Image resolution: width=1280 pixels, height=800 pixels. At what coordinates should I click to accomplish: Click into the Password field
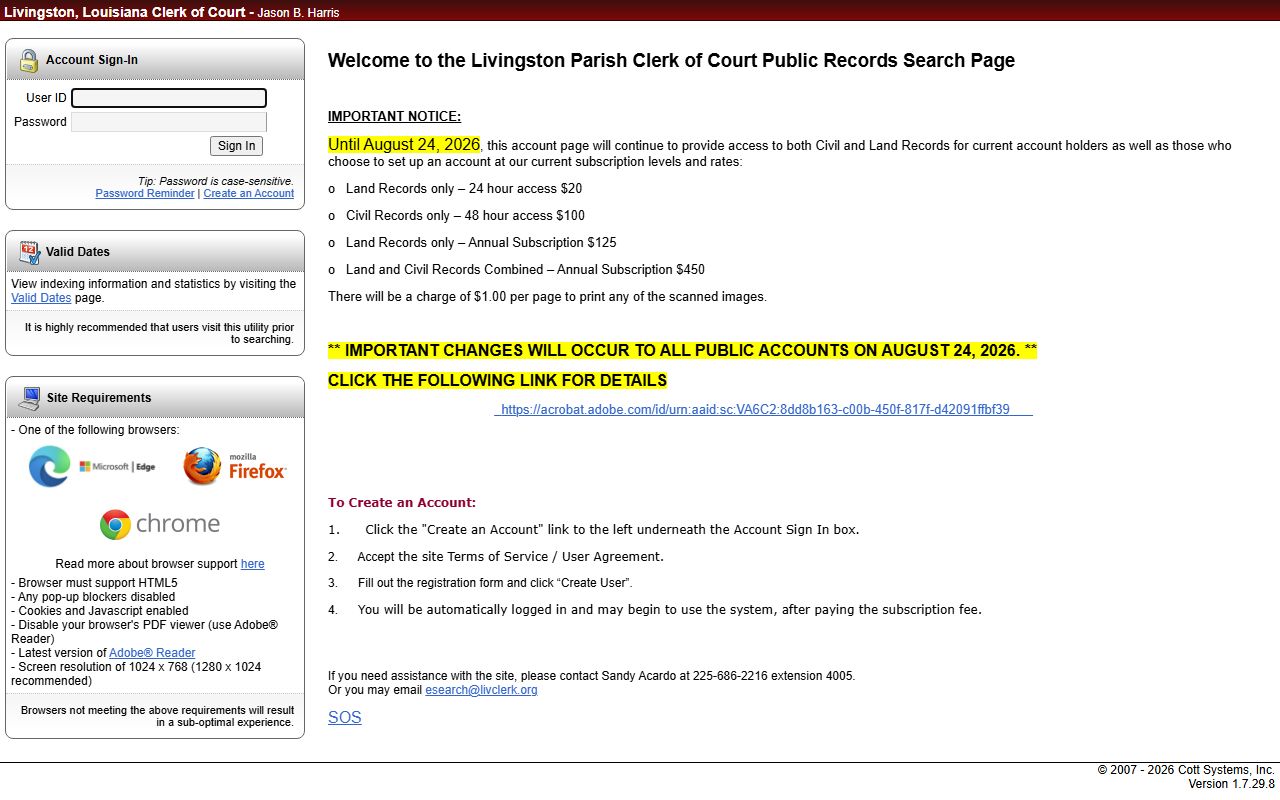tap(169, 122)
